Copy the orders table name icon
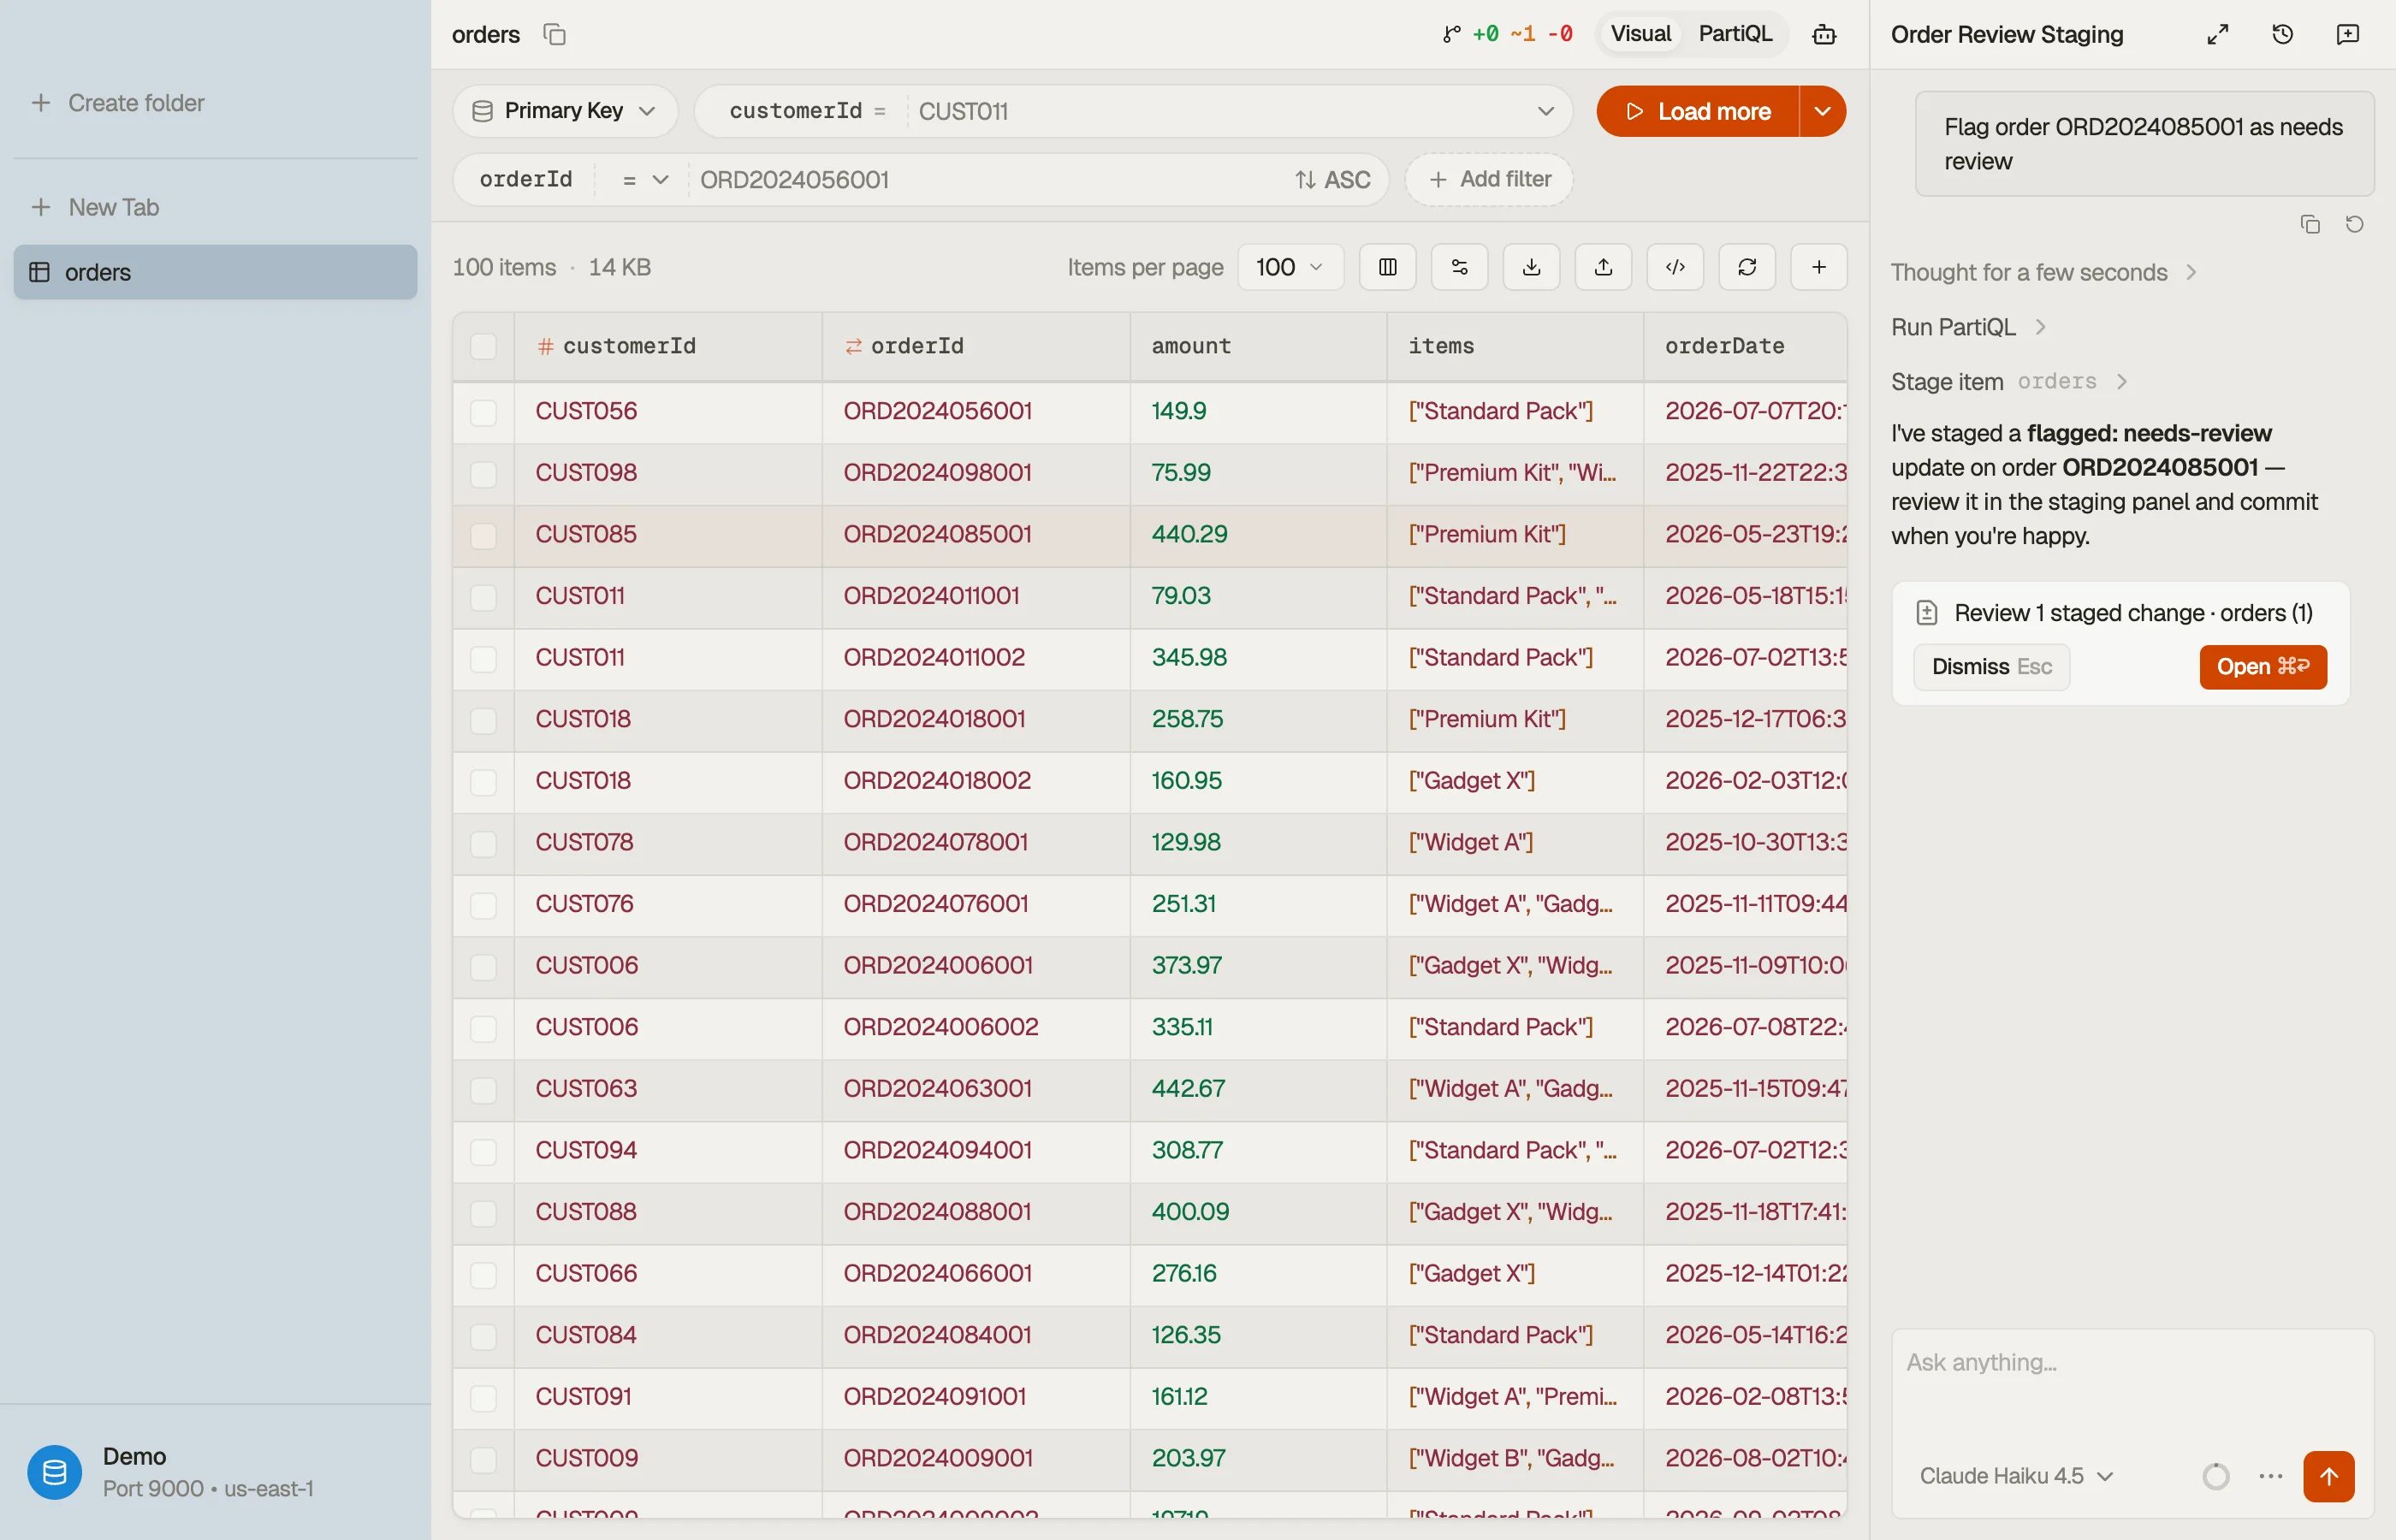 pos(554,34)
